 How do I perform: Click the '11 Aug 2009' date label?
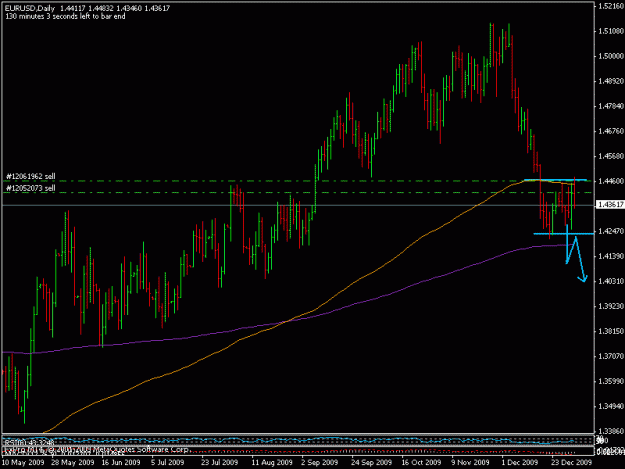point(272,463)
